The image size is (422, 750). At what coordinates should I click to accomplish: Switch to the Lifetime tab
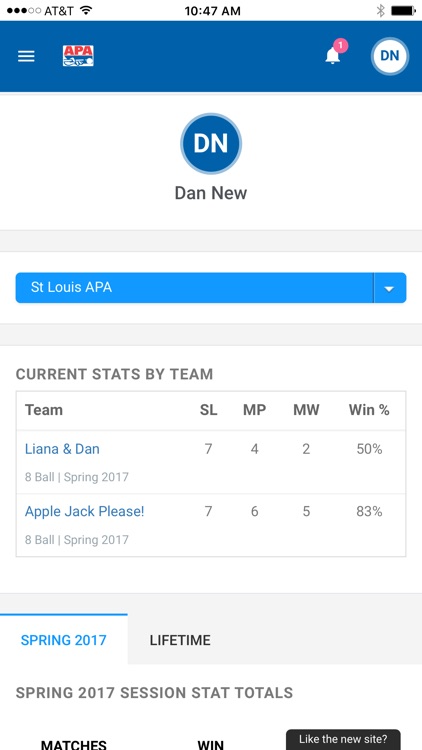[x=180, y=640]
